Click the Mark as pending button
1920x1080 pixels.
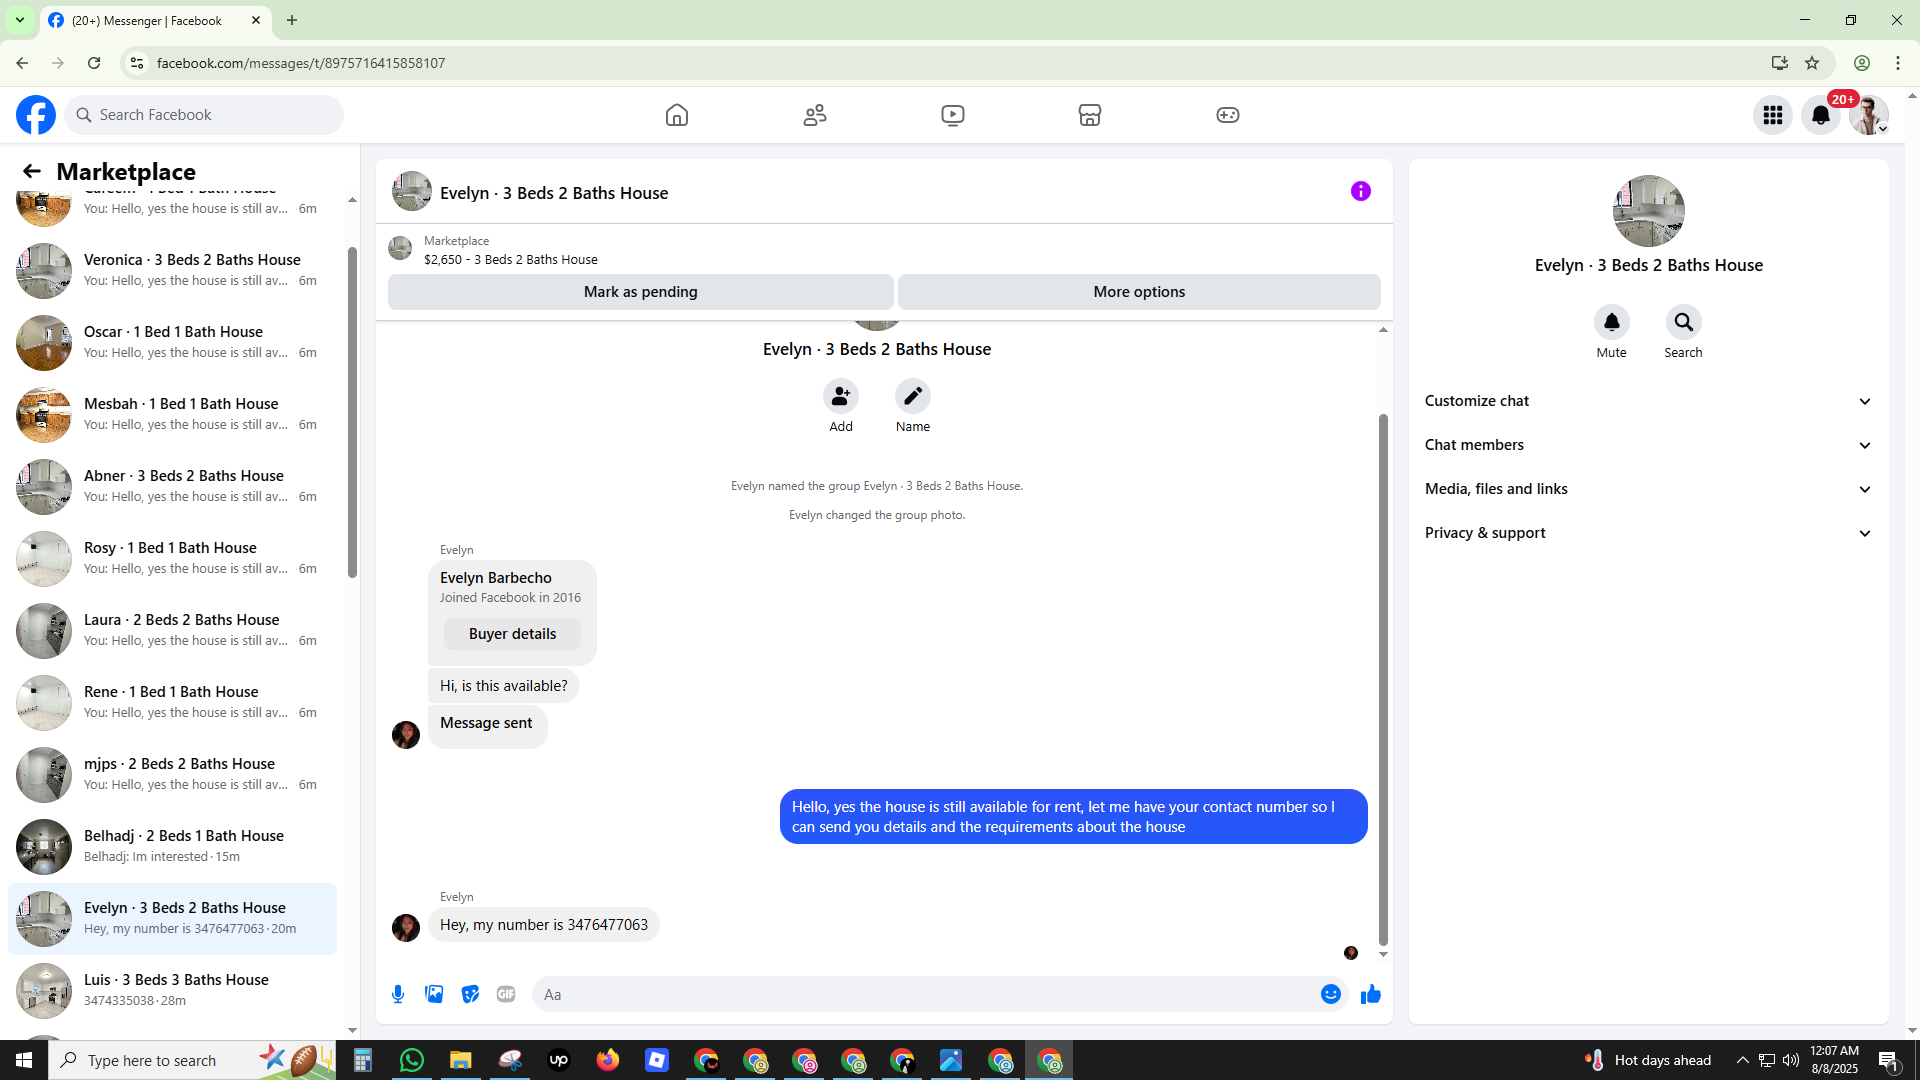click(640, 292)
